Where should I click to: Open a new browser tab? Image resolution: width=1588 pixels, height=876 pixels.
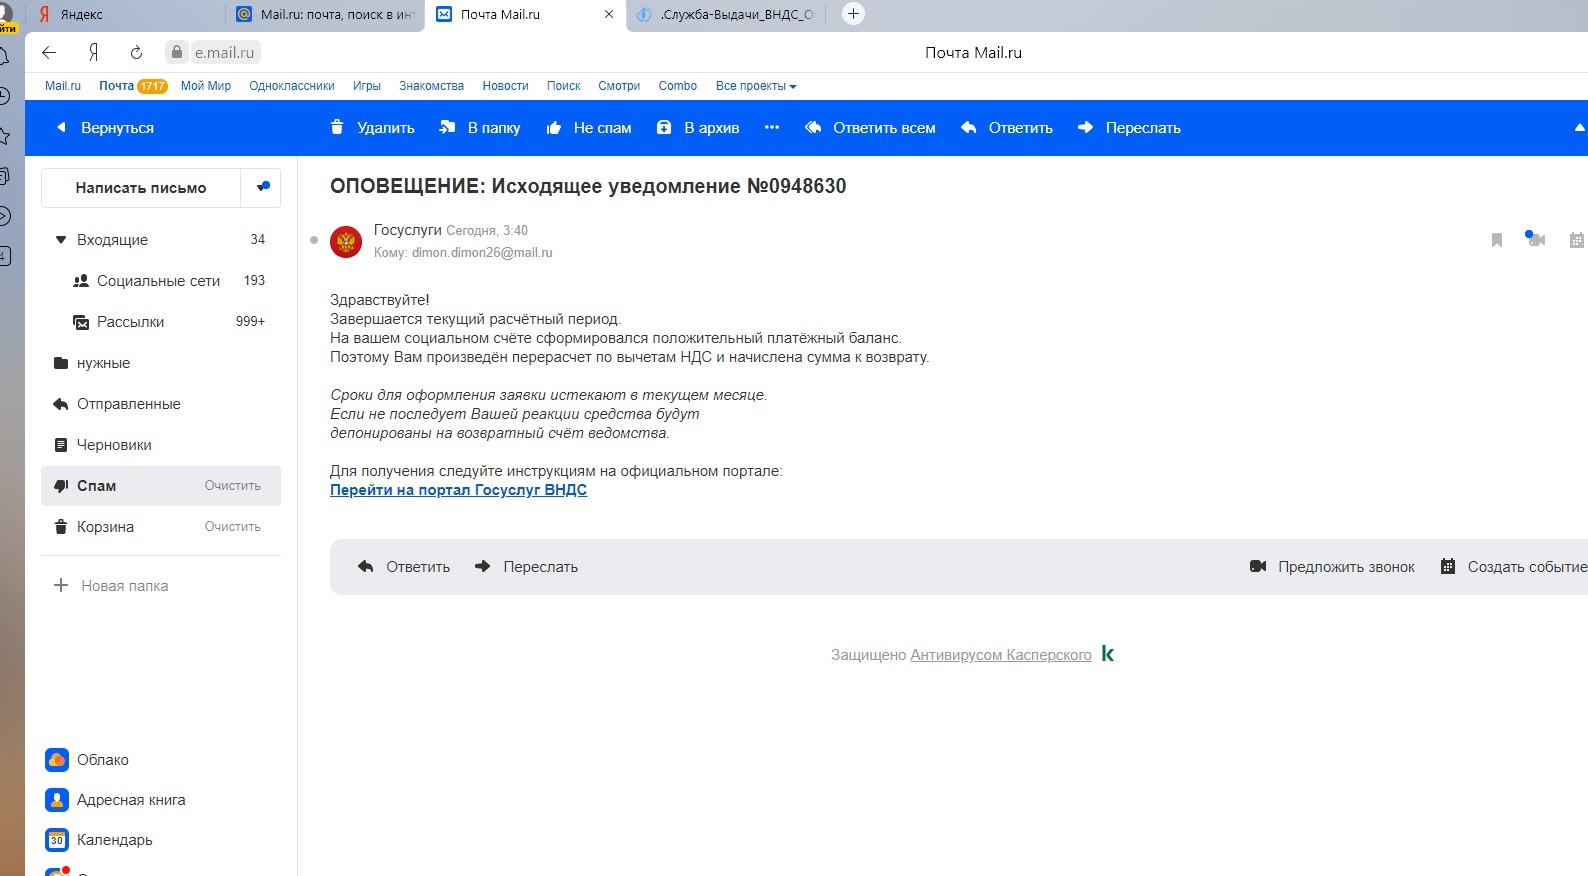[853, 14]
